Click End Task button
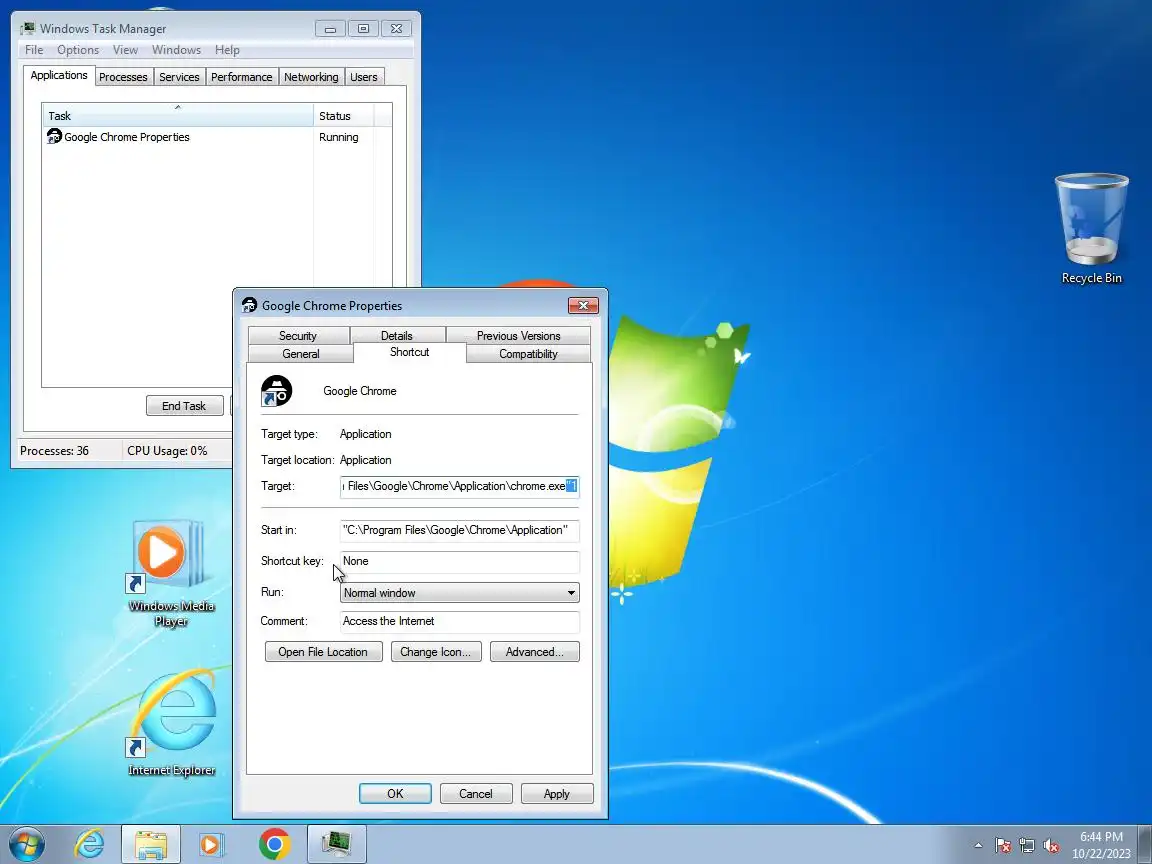Viewport: 1152px width, 864px height. 184,406
